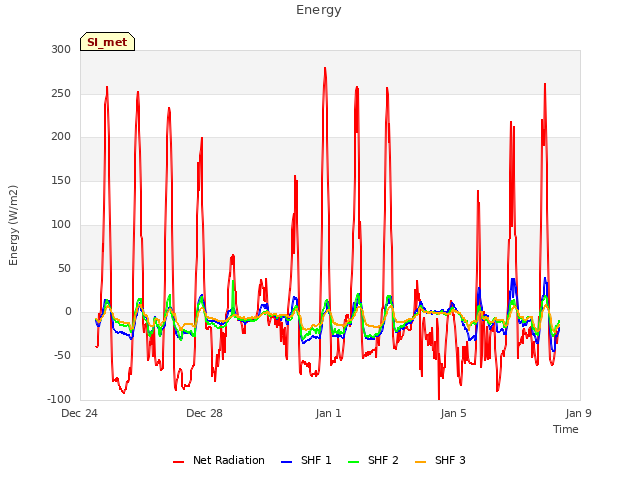Toggle the SHF 2 legend entry
The width and height of the screenshot is (640, 480).
373,460
